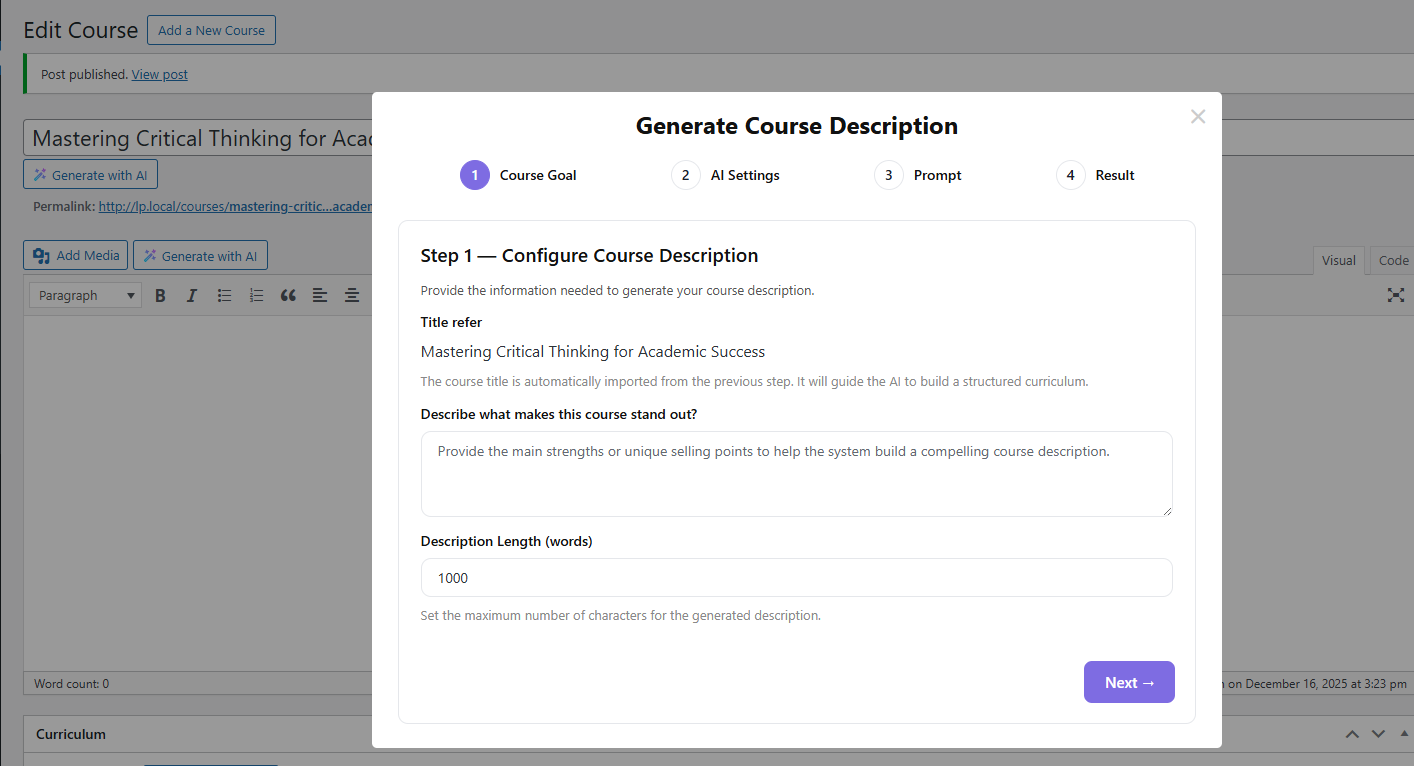1414x766 pixels.
Task: Toggle fullscreen editor mode icon
Action: tap(1396, 295)
